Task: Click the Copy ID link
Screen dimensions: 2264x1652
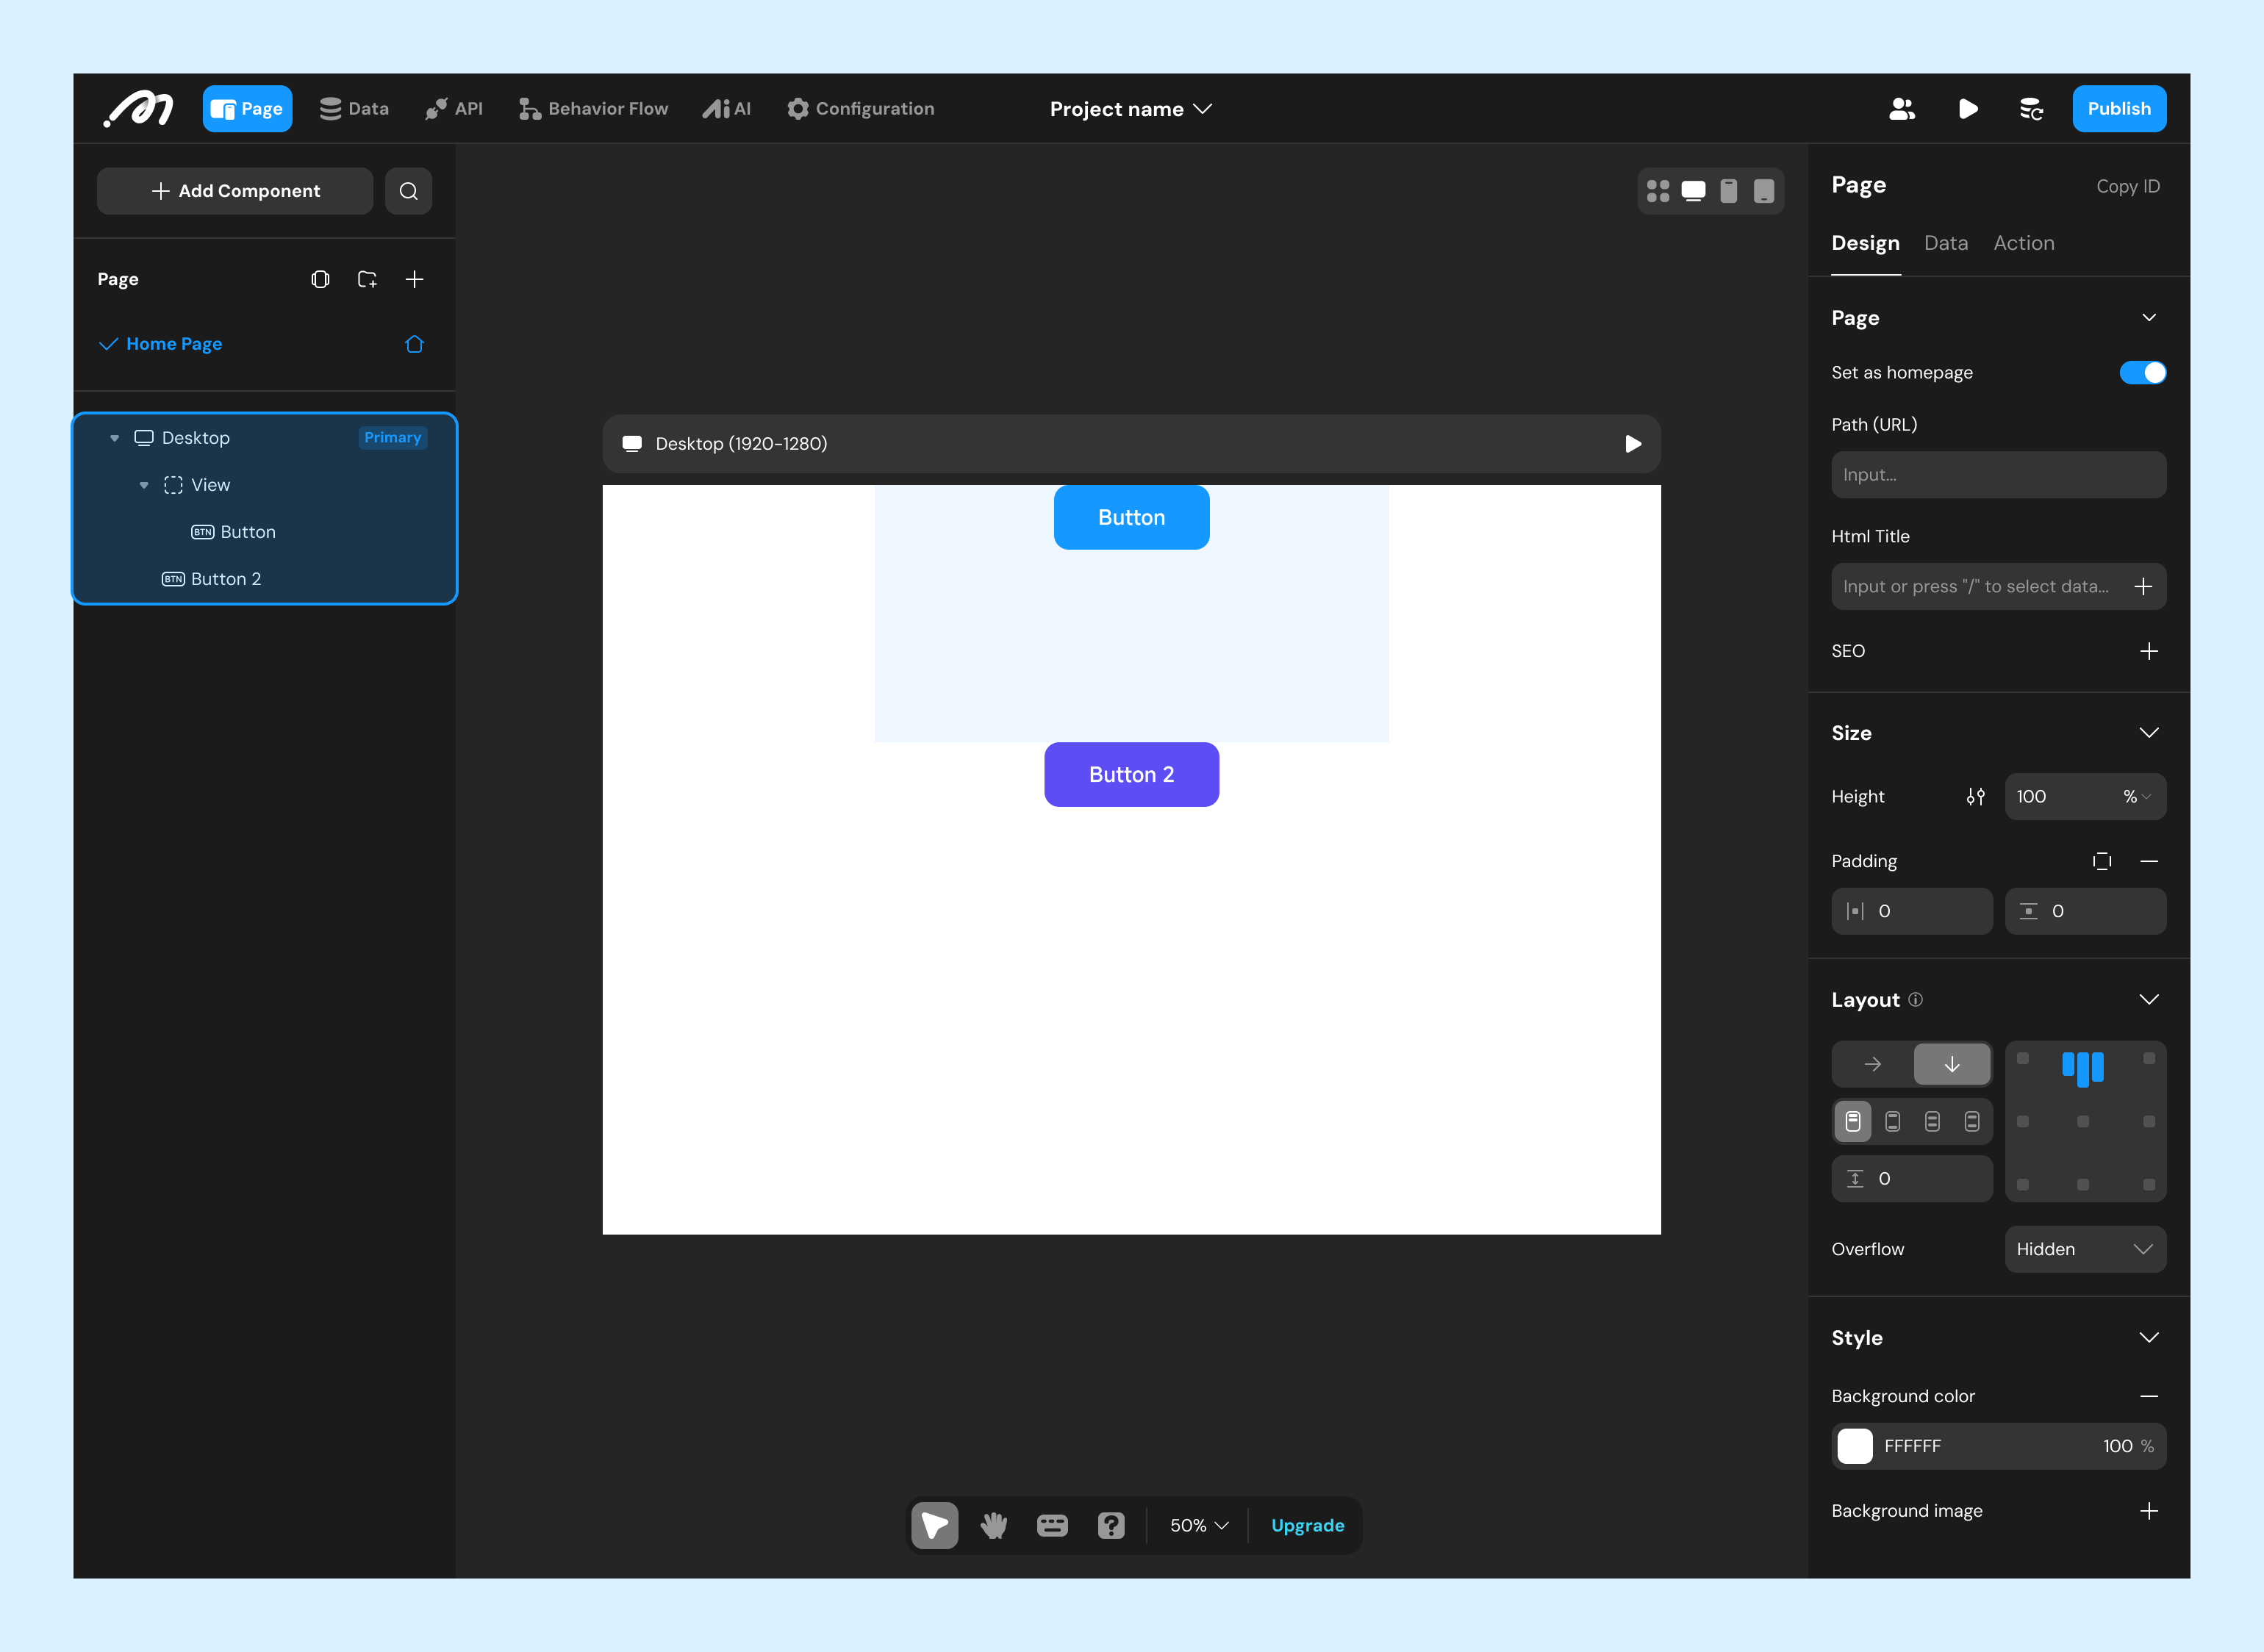Action: tap(2127, 186)
